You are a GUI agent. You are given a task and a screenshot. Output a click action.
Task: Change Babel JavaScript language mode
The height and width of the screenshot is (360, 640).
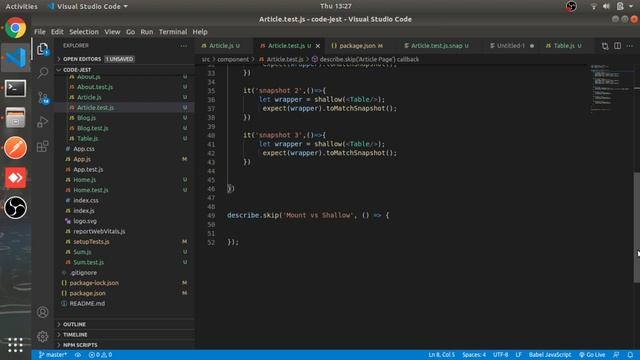tap(550, 355)
